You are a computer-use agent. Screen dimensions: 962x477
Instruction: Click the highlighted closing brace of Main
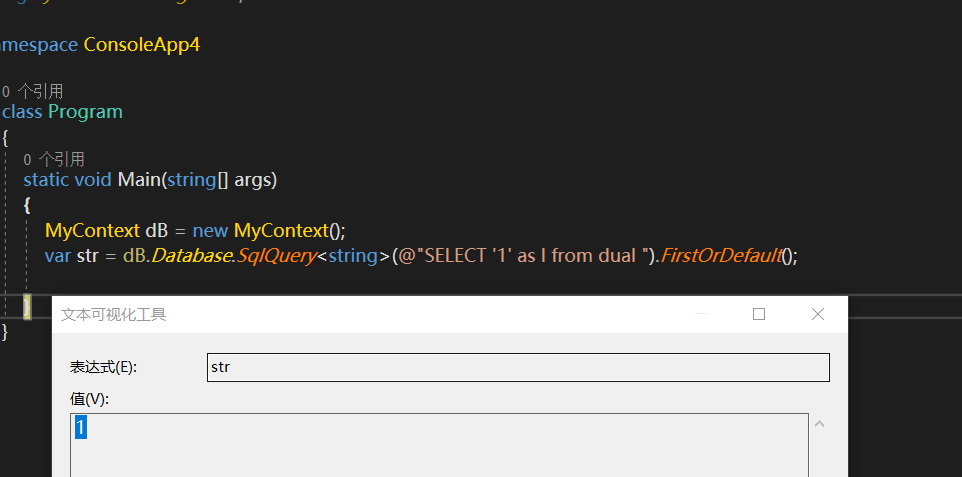click(x=27, y=306)
